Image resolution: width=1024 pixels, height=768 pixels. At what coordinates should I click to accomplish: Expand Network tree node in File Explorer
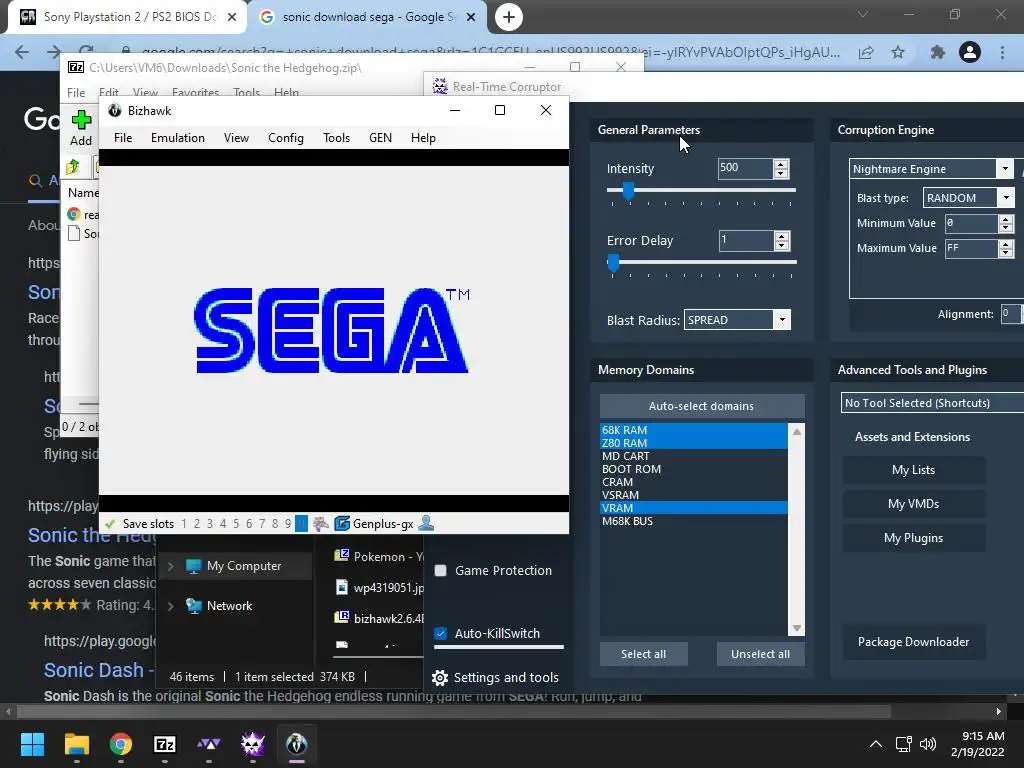pyautogui.click(x=170, y=606)
